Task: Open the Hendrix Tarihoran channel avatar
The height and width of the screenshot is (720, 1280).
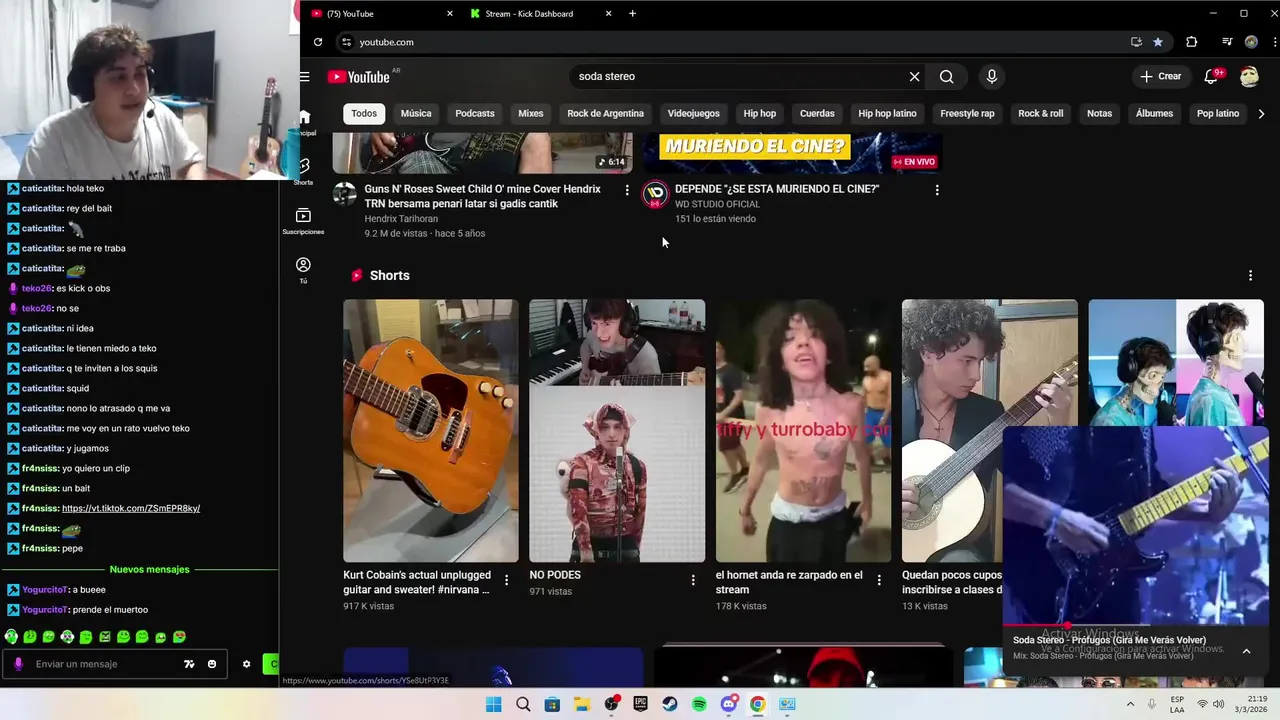Action: (x=345, y=194)
